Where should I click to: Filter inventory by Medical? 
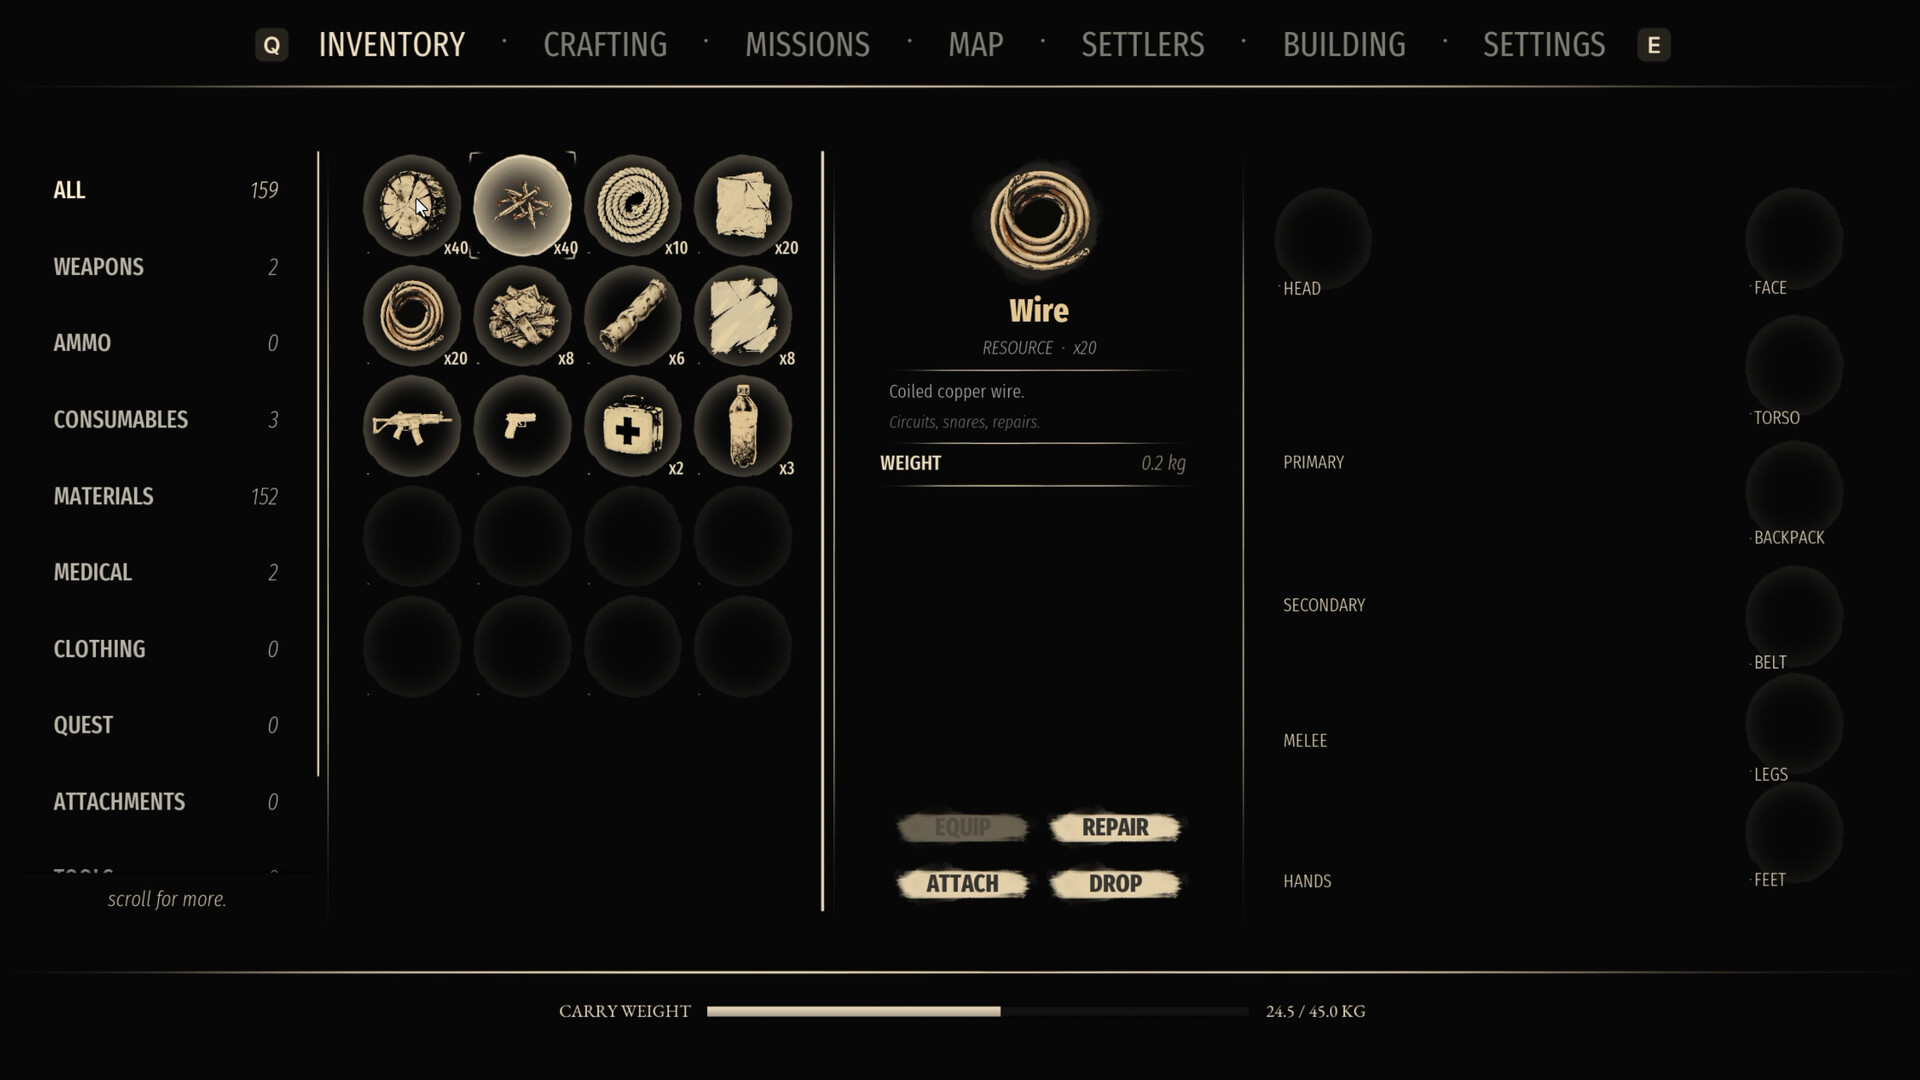(x=166, y=572)
